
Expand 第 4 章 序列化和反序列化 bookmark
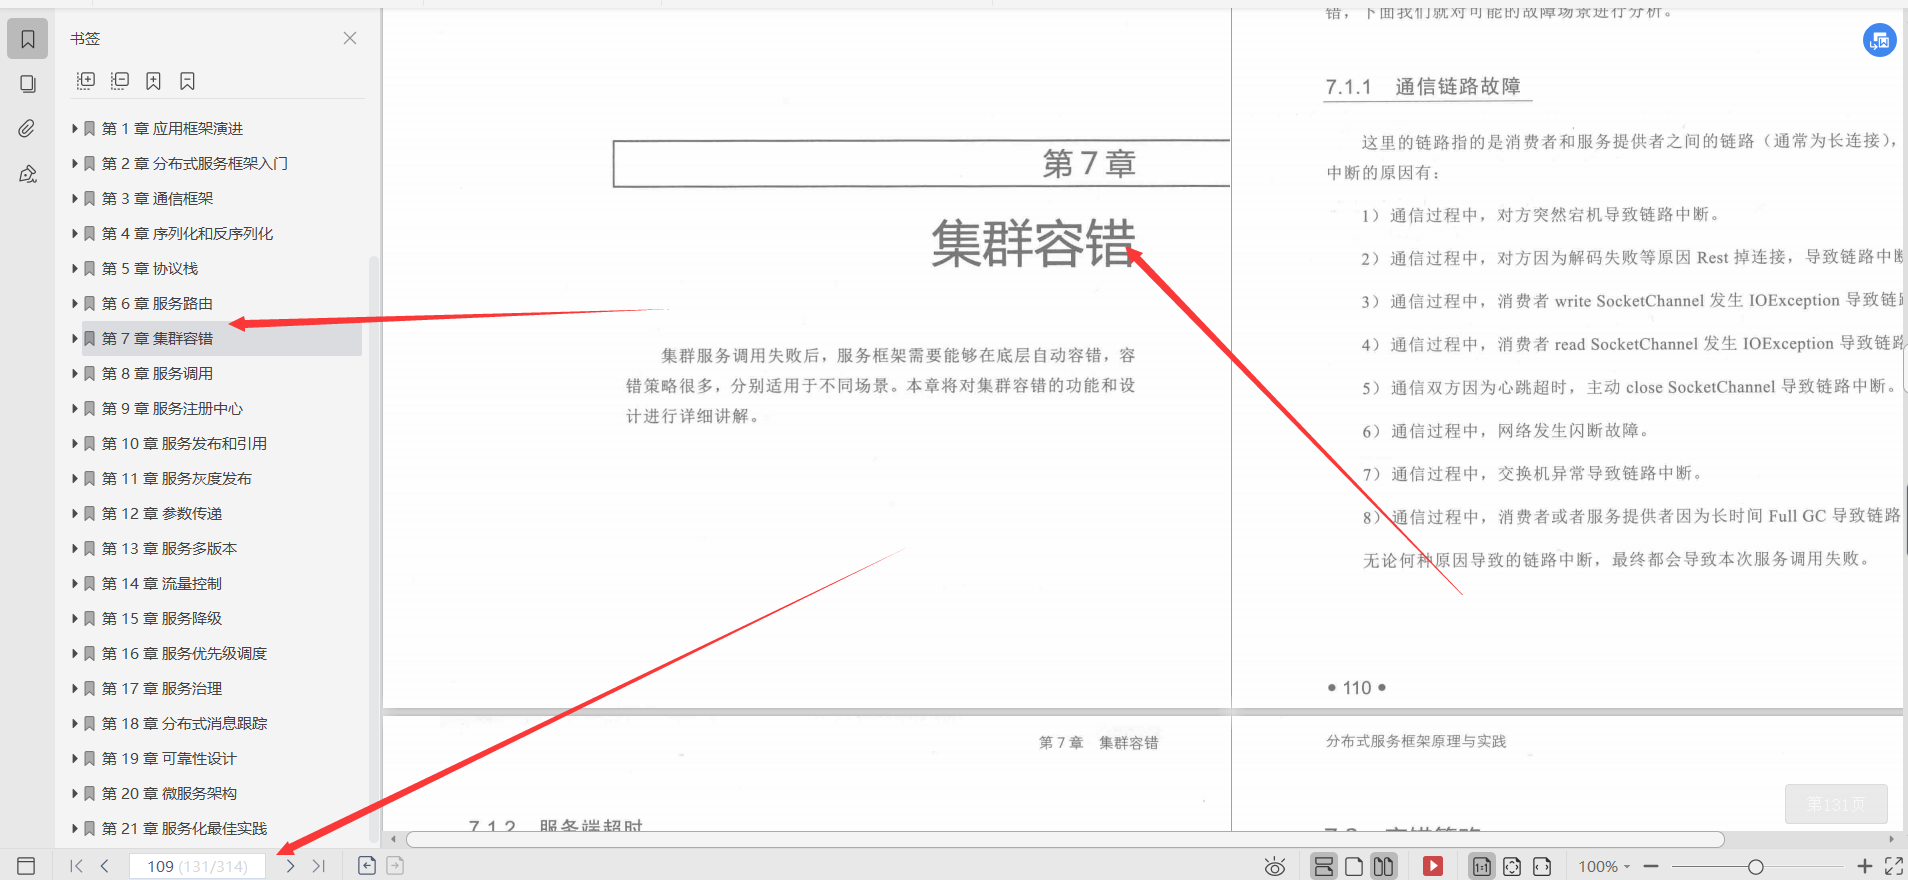pos(75,234)
